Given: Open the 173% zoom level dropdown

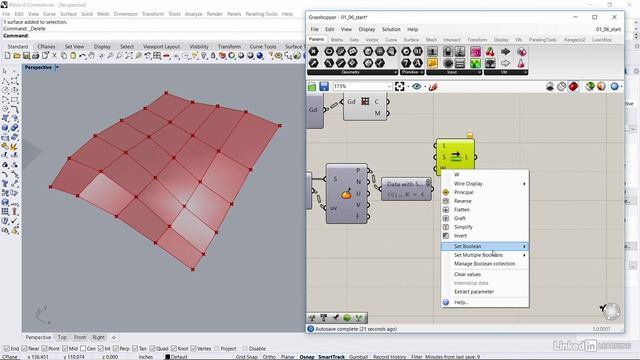Looking at the screenshot, I should tap(389, 87).
